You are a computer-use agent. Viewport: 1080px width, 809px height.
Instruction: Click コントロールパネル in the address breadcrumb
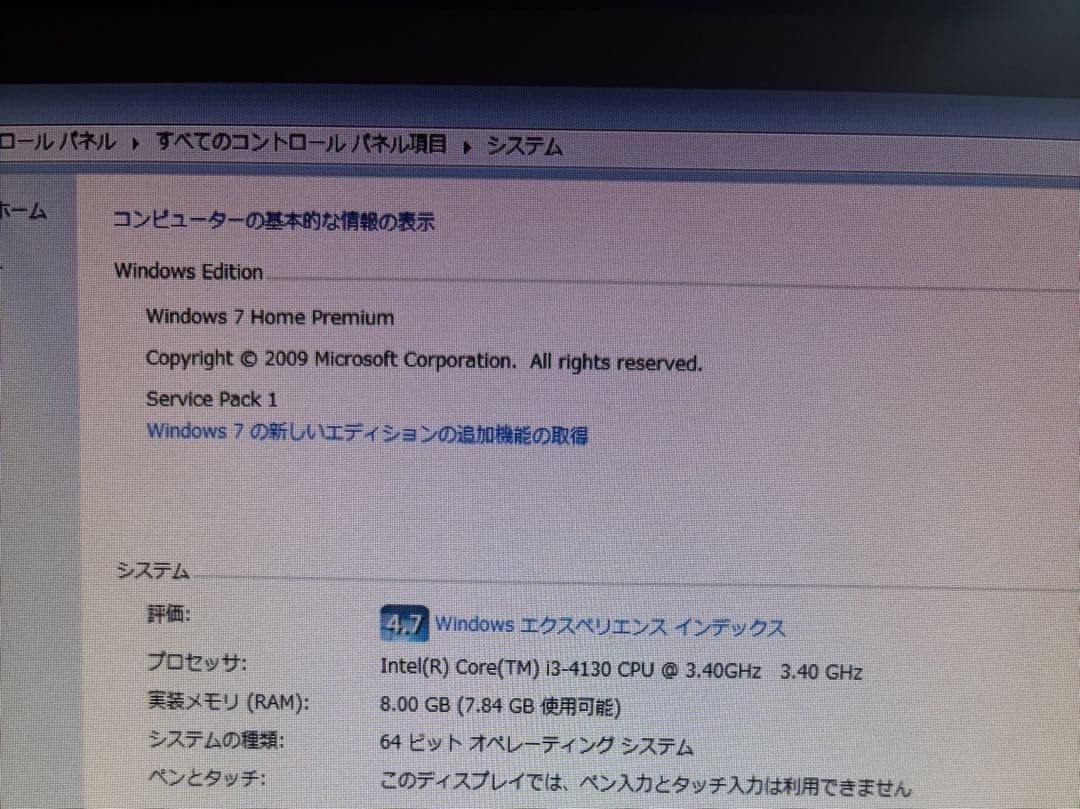coord(60,143)
